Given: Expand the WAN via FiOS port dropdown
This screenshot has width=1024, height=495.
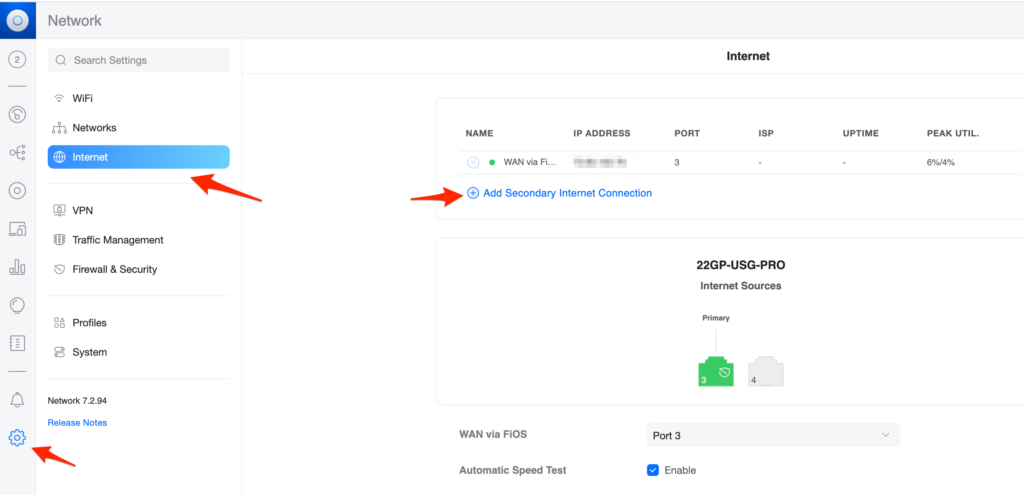Looking at the screenshot, I should 772,435.
